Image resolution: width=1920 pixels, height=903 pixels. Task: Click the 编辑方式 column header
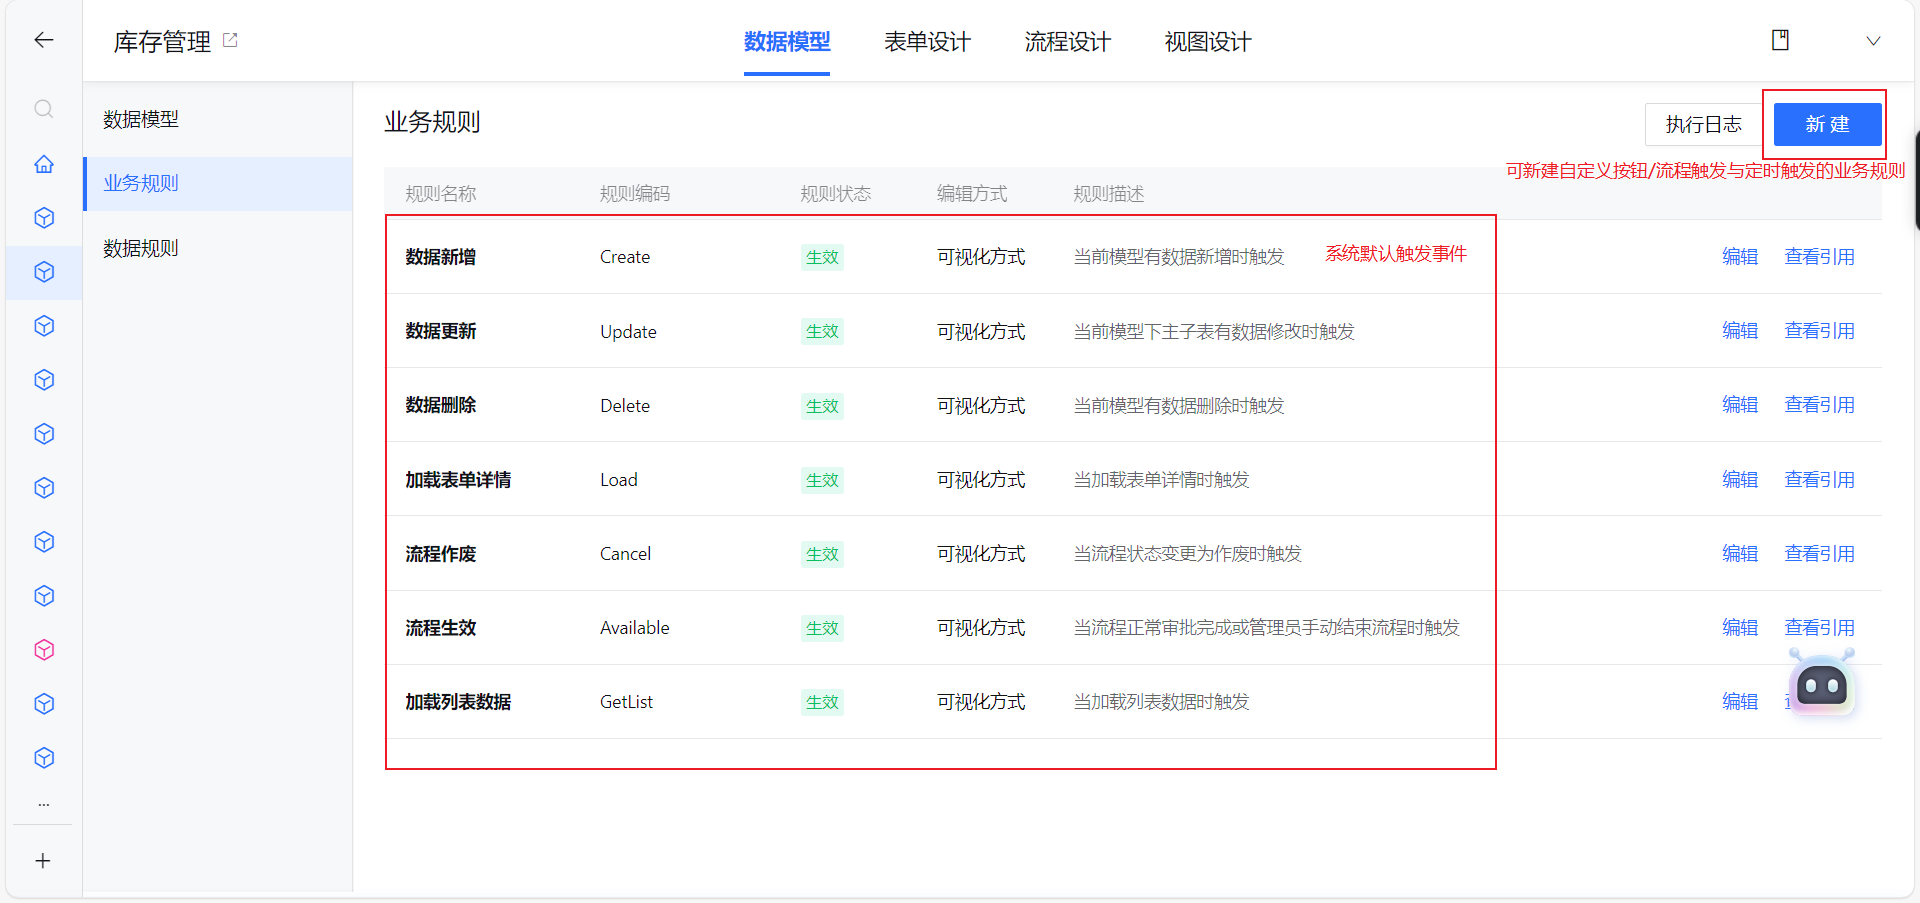[x=972, y=194]
